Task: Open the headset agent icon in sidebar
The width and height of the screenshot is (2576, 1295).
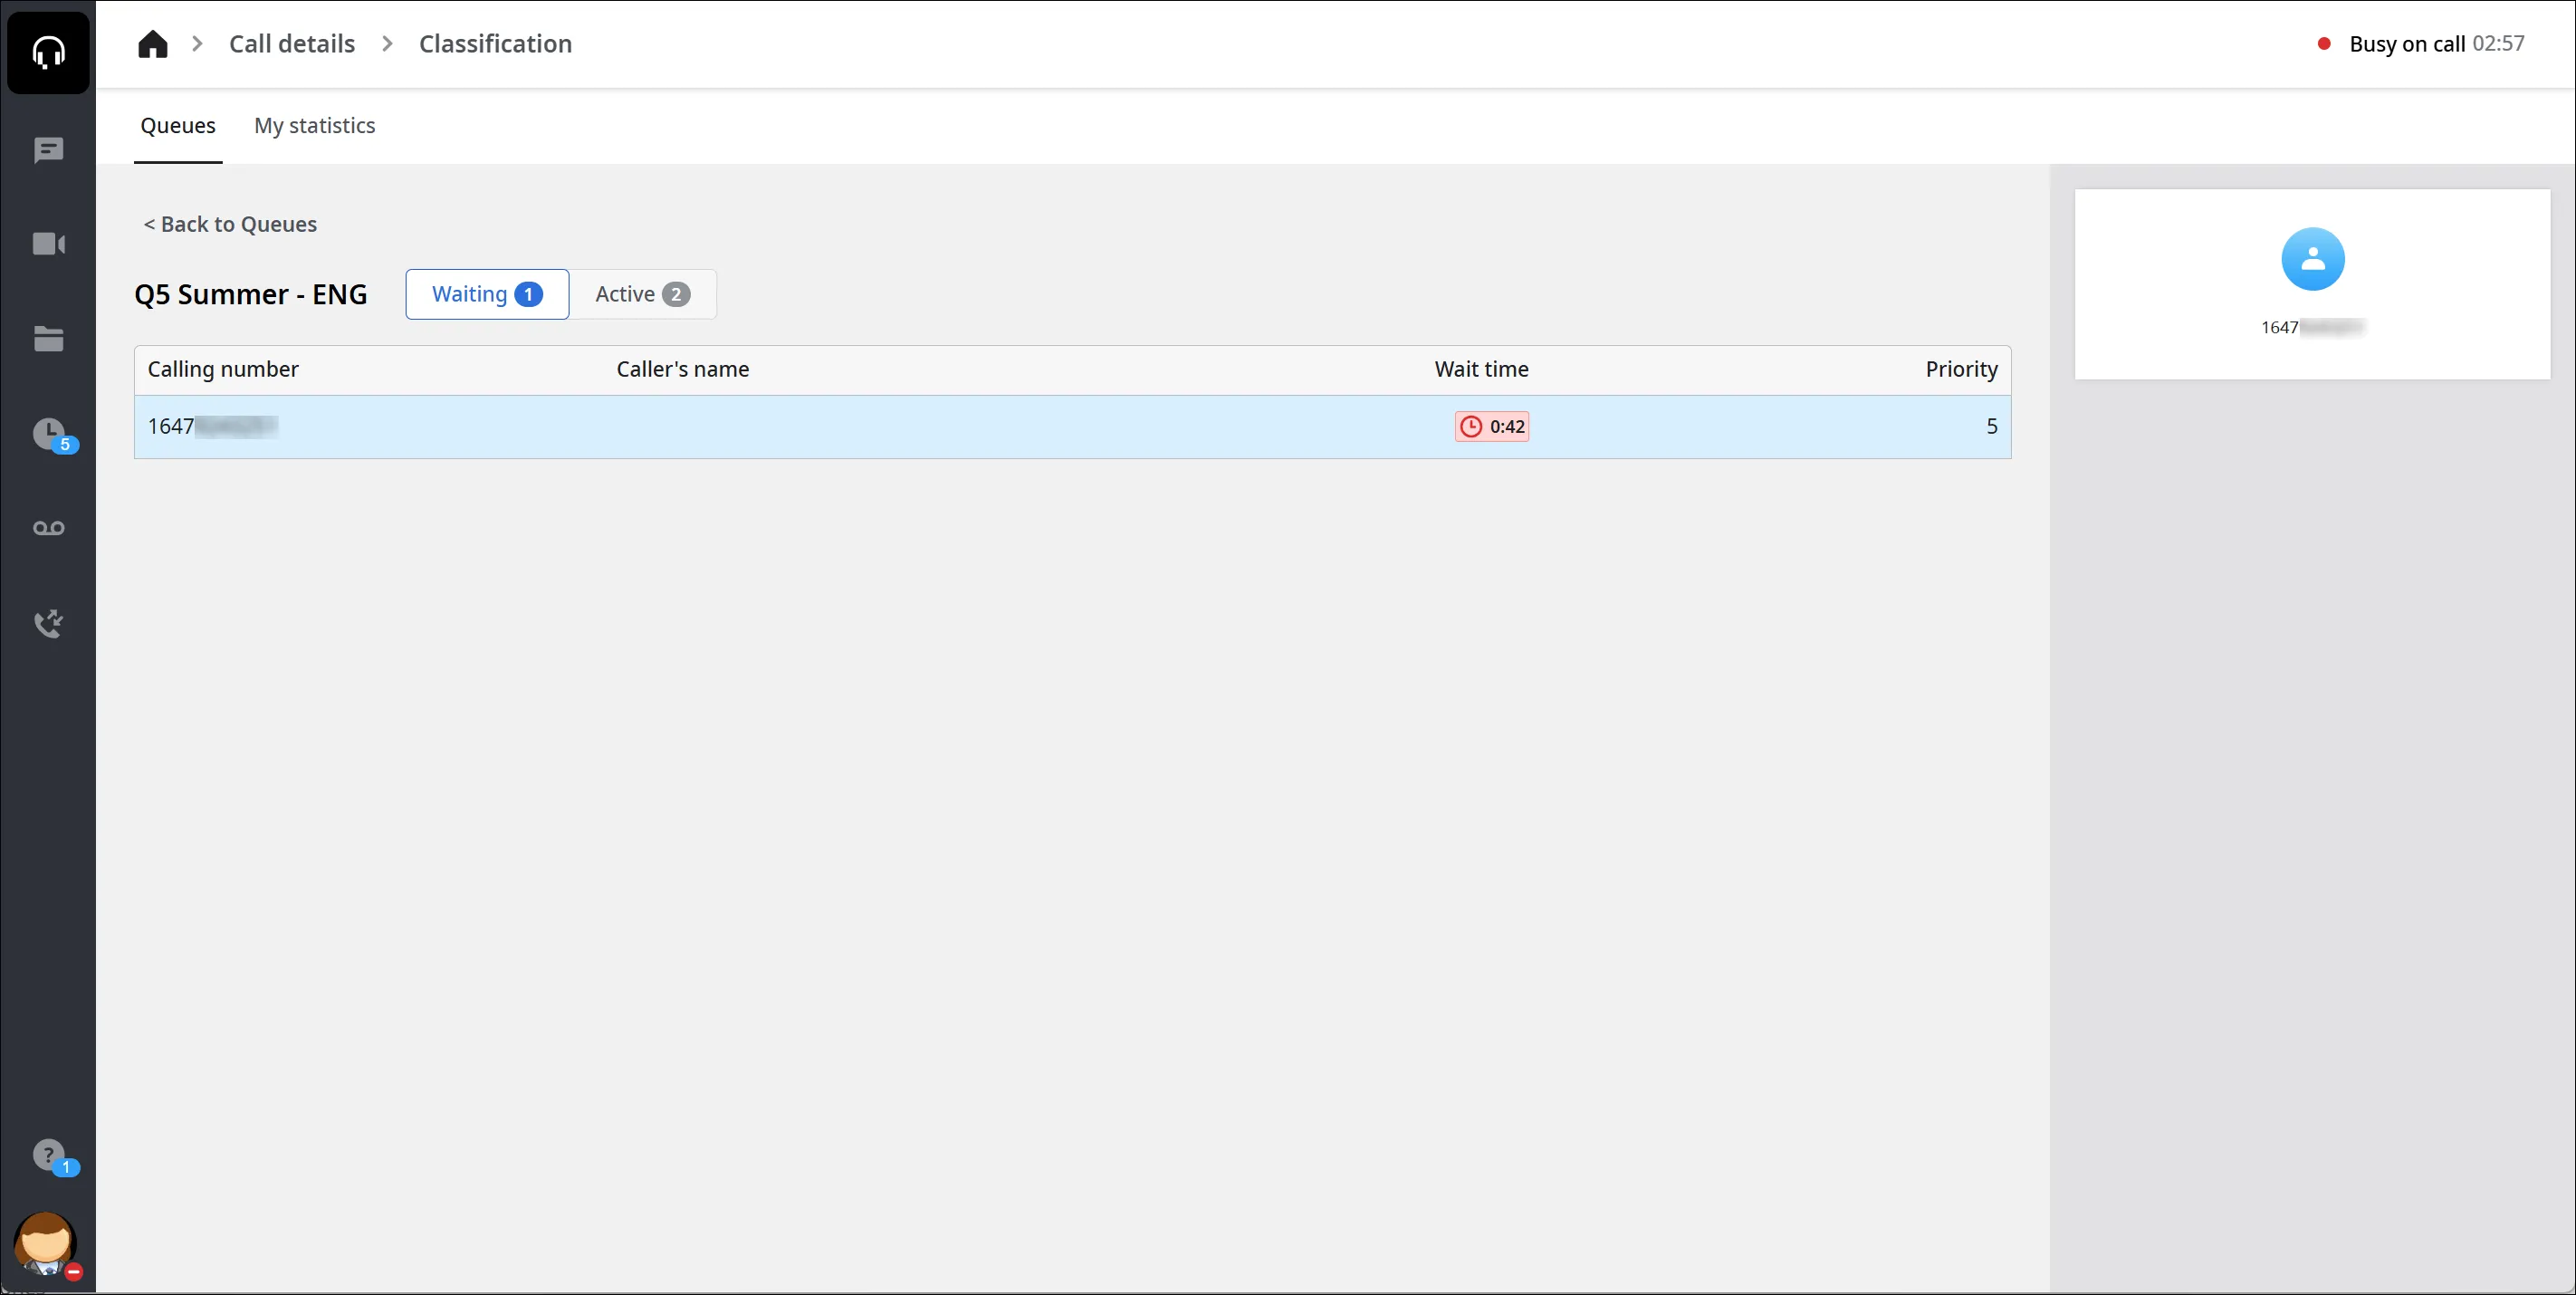Action: 48,50
